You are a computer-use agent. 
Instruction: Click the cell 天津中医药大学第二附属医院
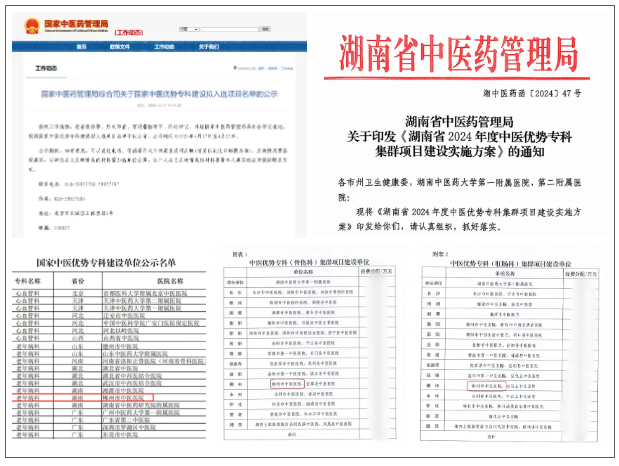(142, 301)
